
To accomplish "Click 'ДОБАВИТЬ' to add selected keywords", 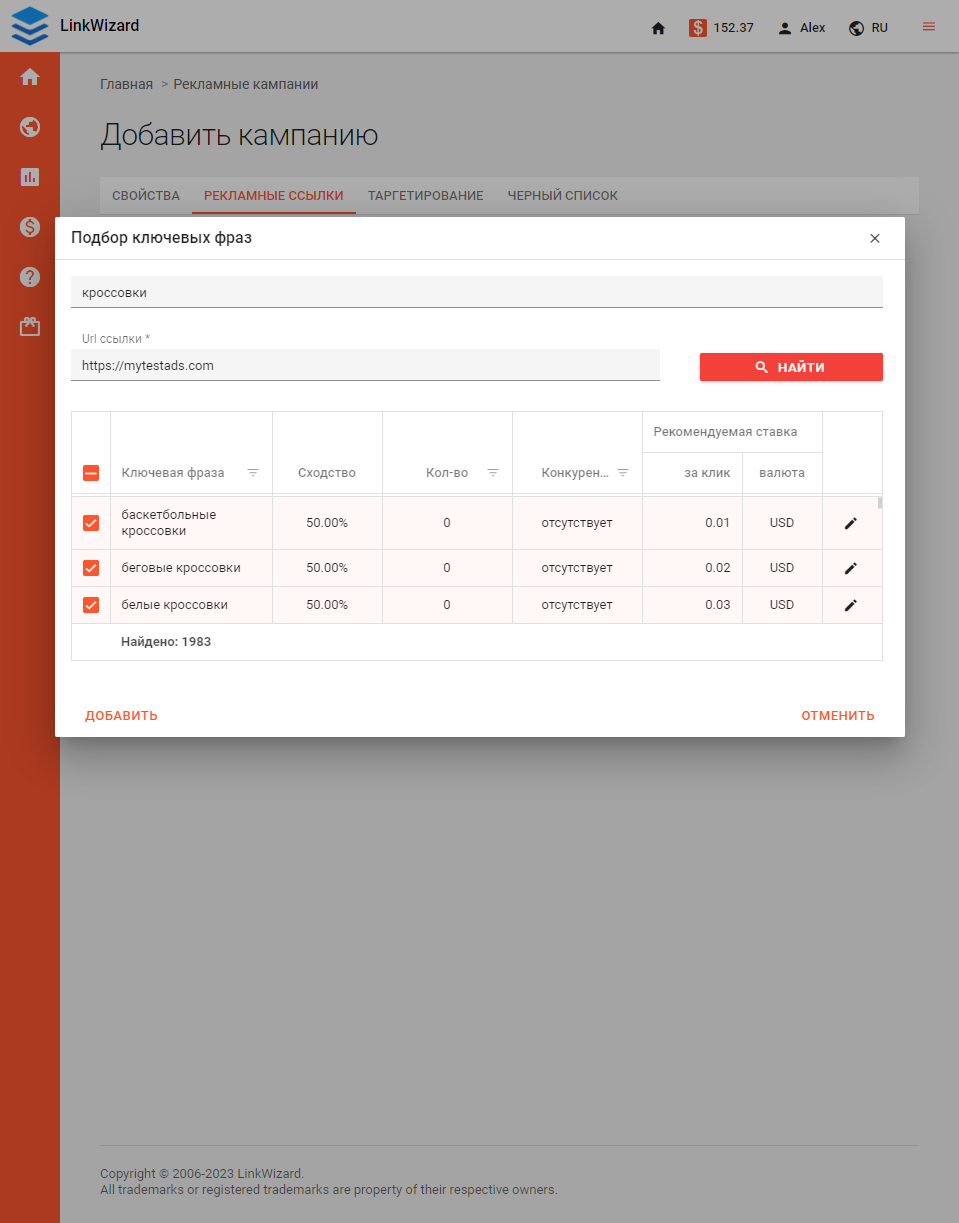I will coord(121,715).
